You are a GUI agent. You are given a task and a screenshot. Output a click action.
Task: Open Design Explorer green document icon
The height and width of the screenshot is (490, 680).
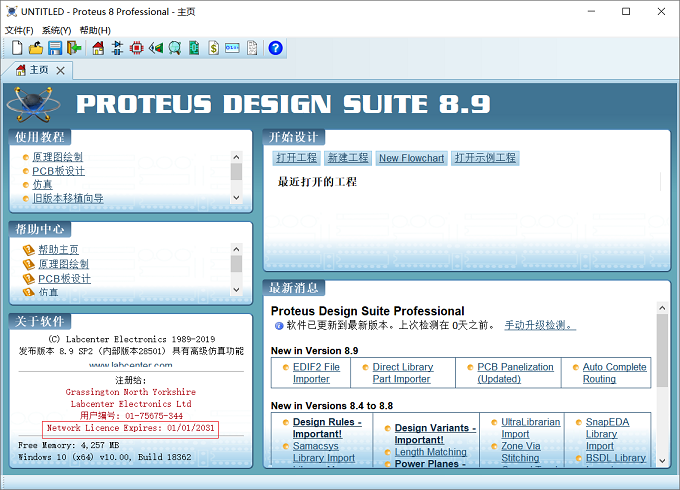pyautogui.click(x=194, y=48)
